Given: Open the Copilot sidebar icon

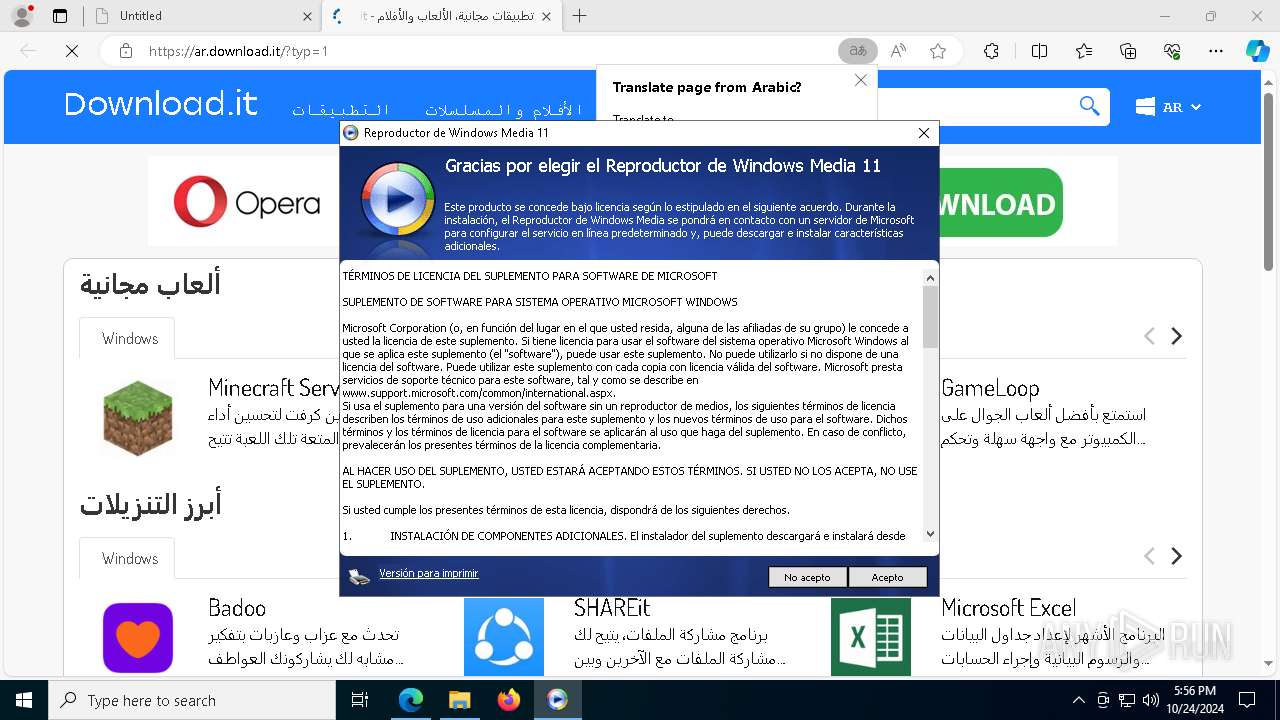Looking at the screenshot, I should tap(1258, 51).
